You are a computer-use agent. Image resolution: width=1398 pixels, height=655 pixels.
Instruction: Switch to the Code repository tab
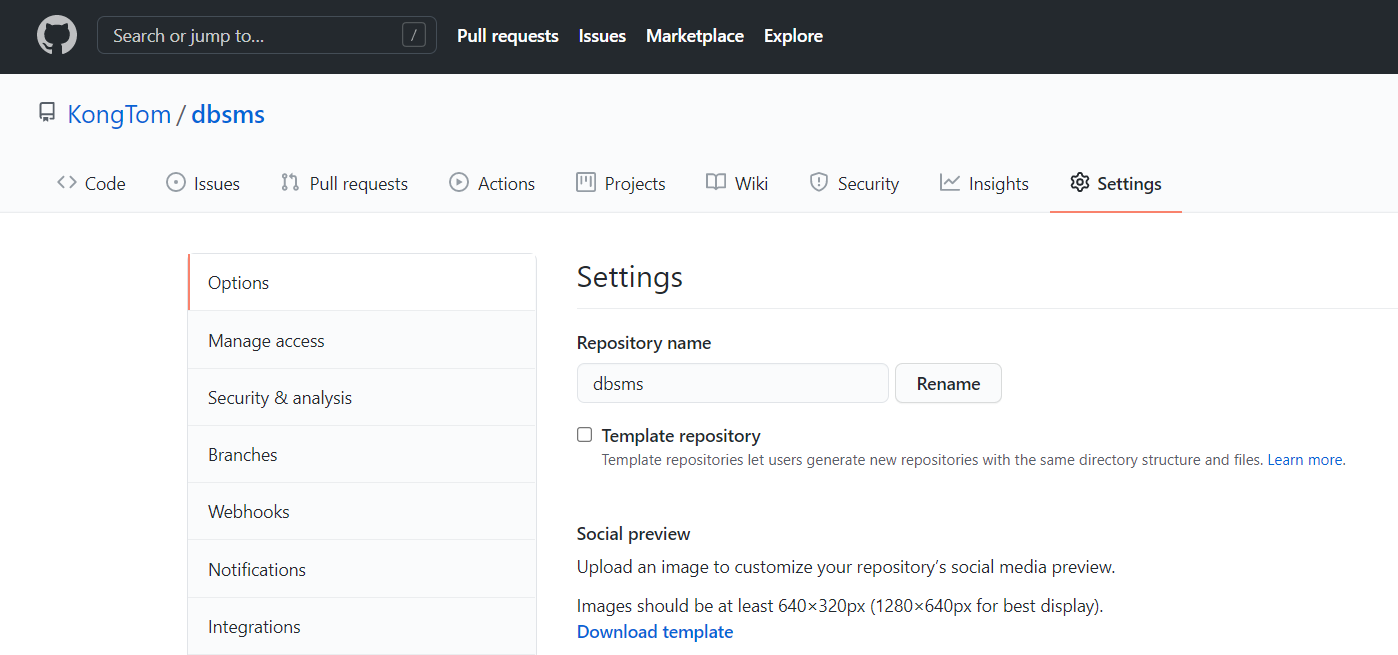pos(91,183)
